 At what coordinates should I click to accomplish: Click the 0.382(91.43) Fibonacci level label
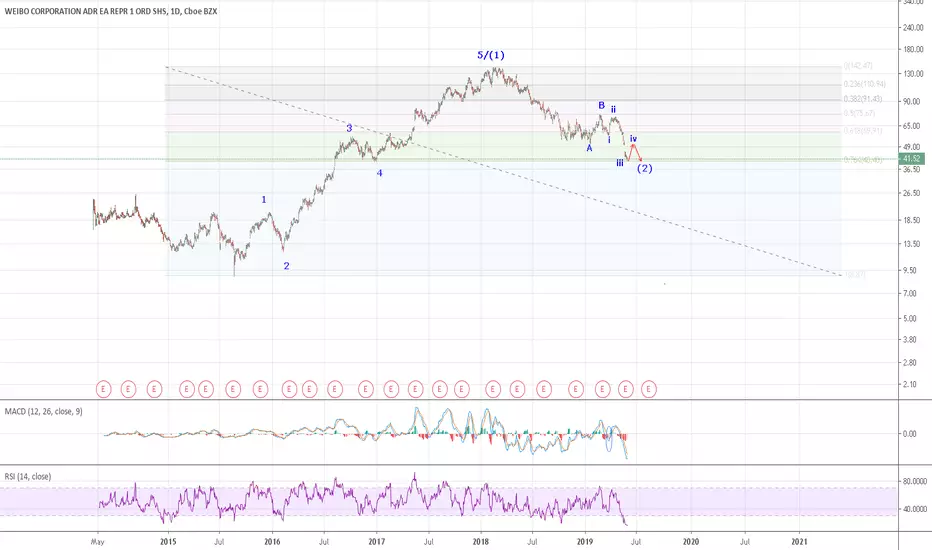click(x=862, y=99)
